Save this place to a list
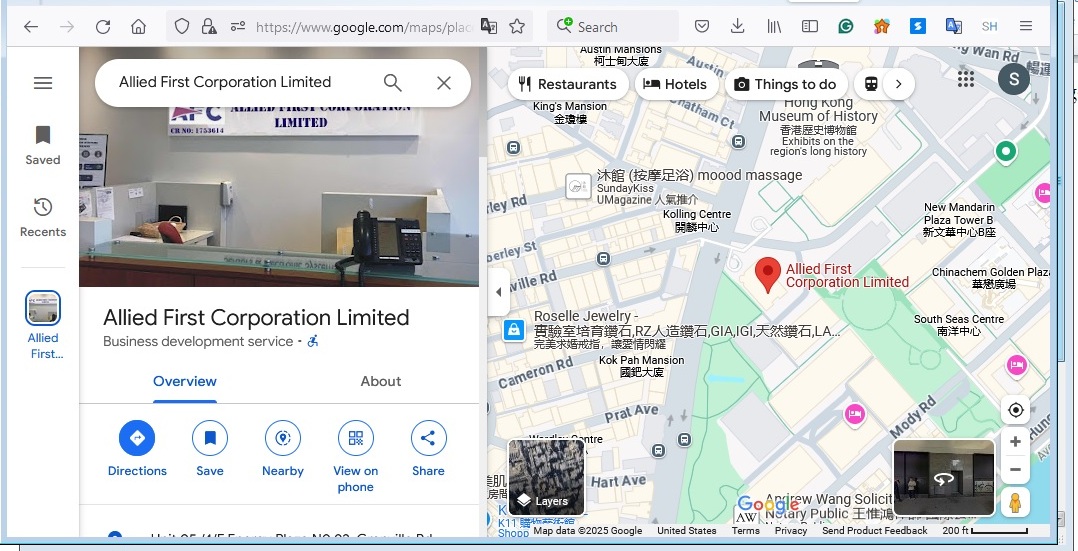This screenshot has width=1078, height=551. (210, 450)
